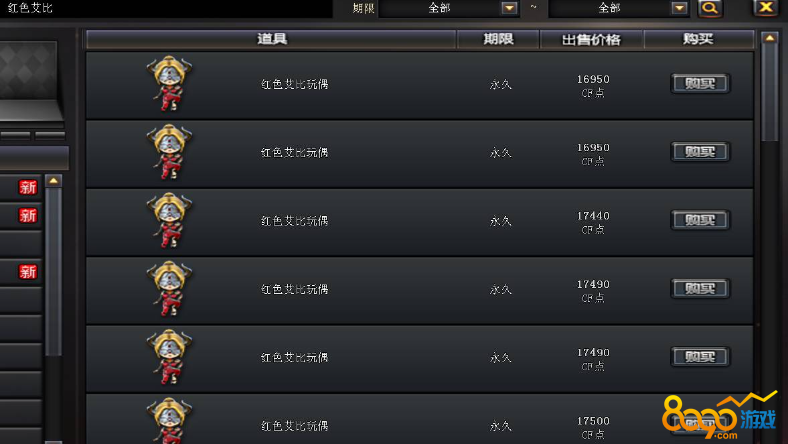The image size is (788, 444).
Task: Click the 期限 column header
Action: pos(498,39)
